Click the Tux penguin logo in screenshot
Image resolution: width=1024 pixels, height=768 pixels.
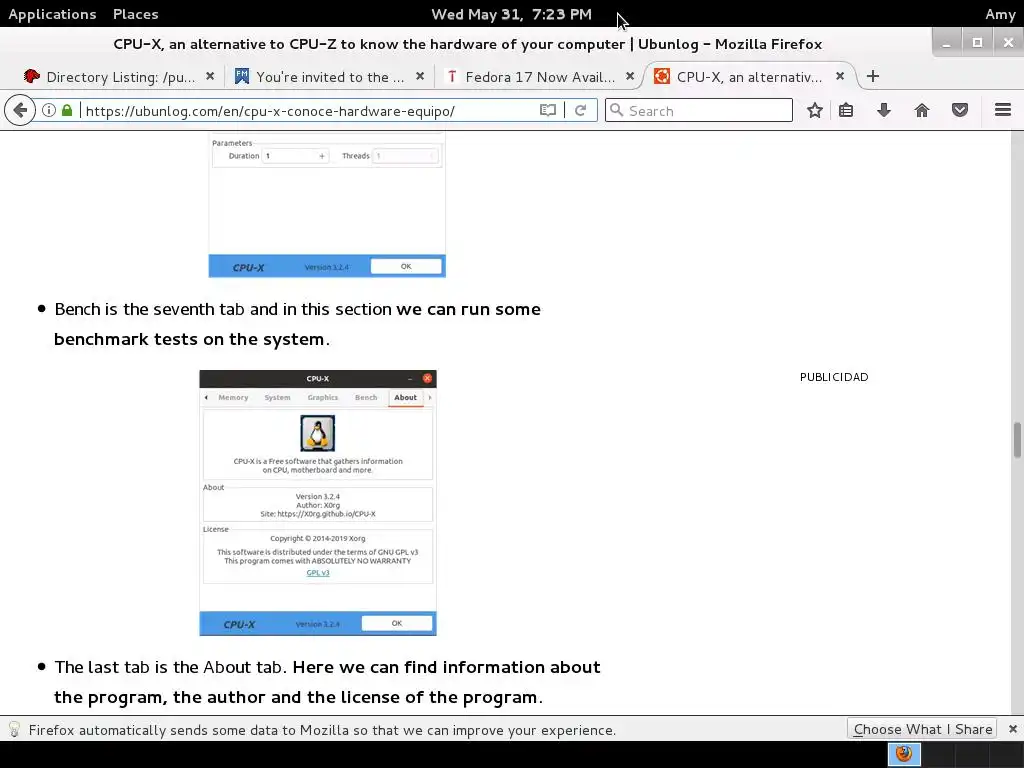(317, 433)
